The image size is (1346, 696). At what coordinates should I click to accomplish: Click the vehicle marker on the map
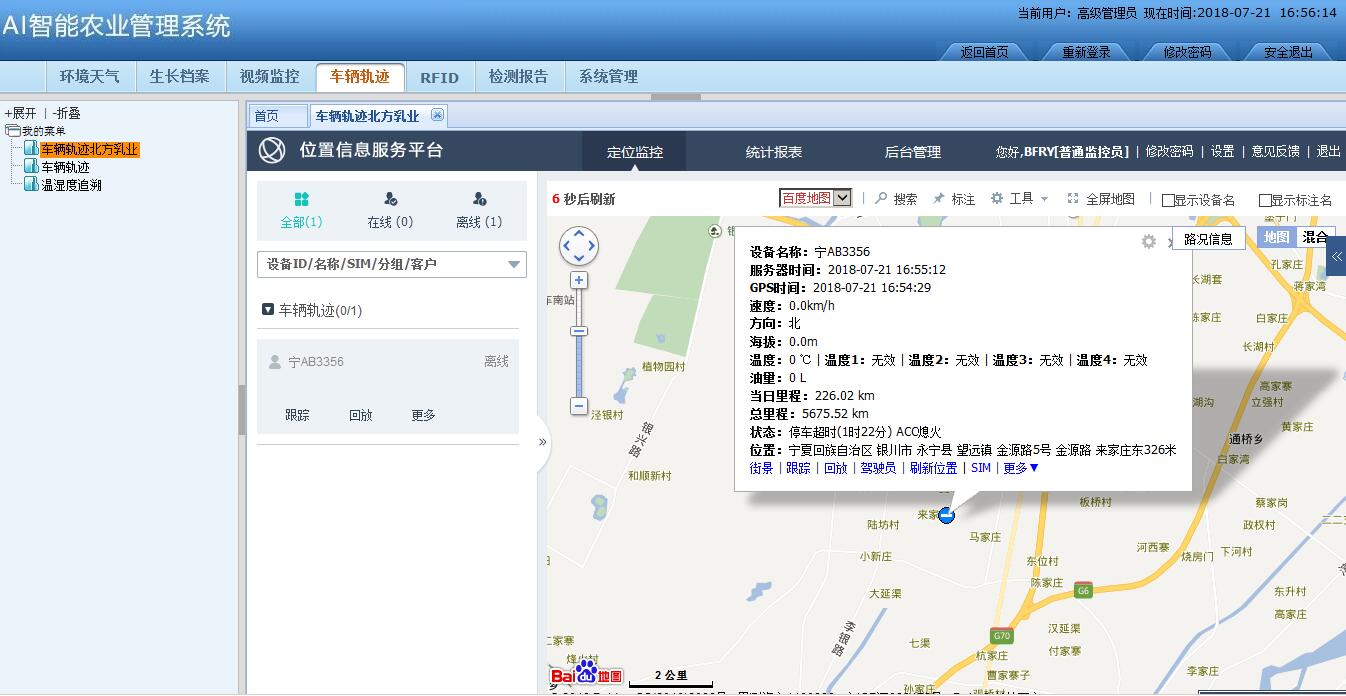(x=946, y=515)
